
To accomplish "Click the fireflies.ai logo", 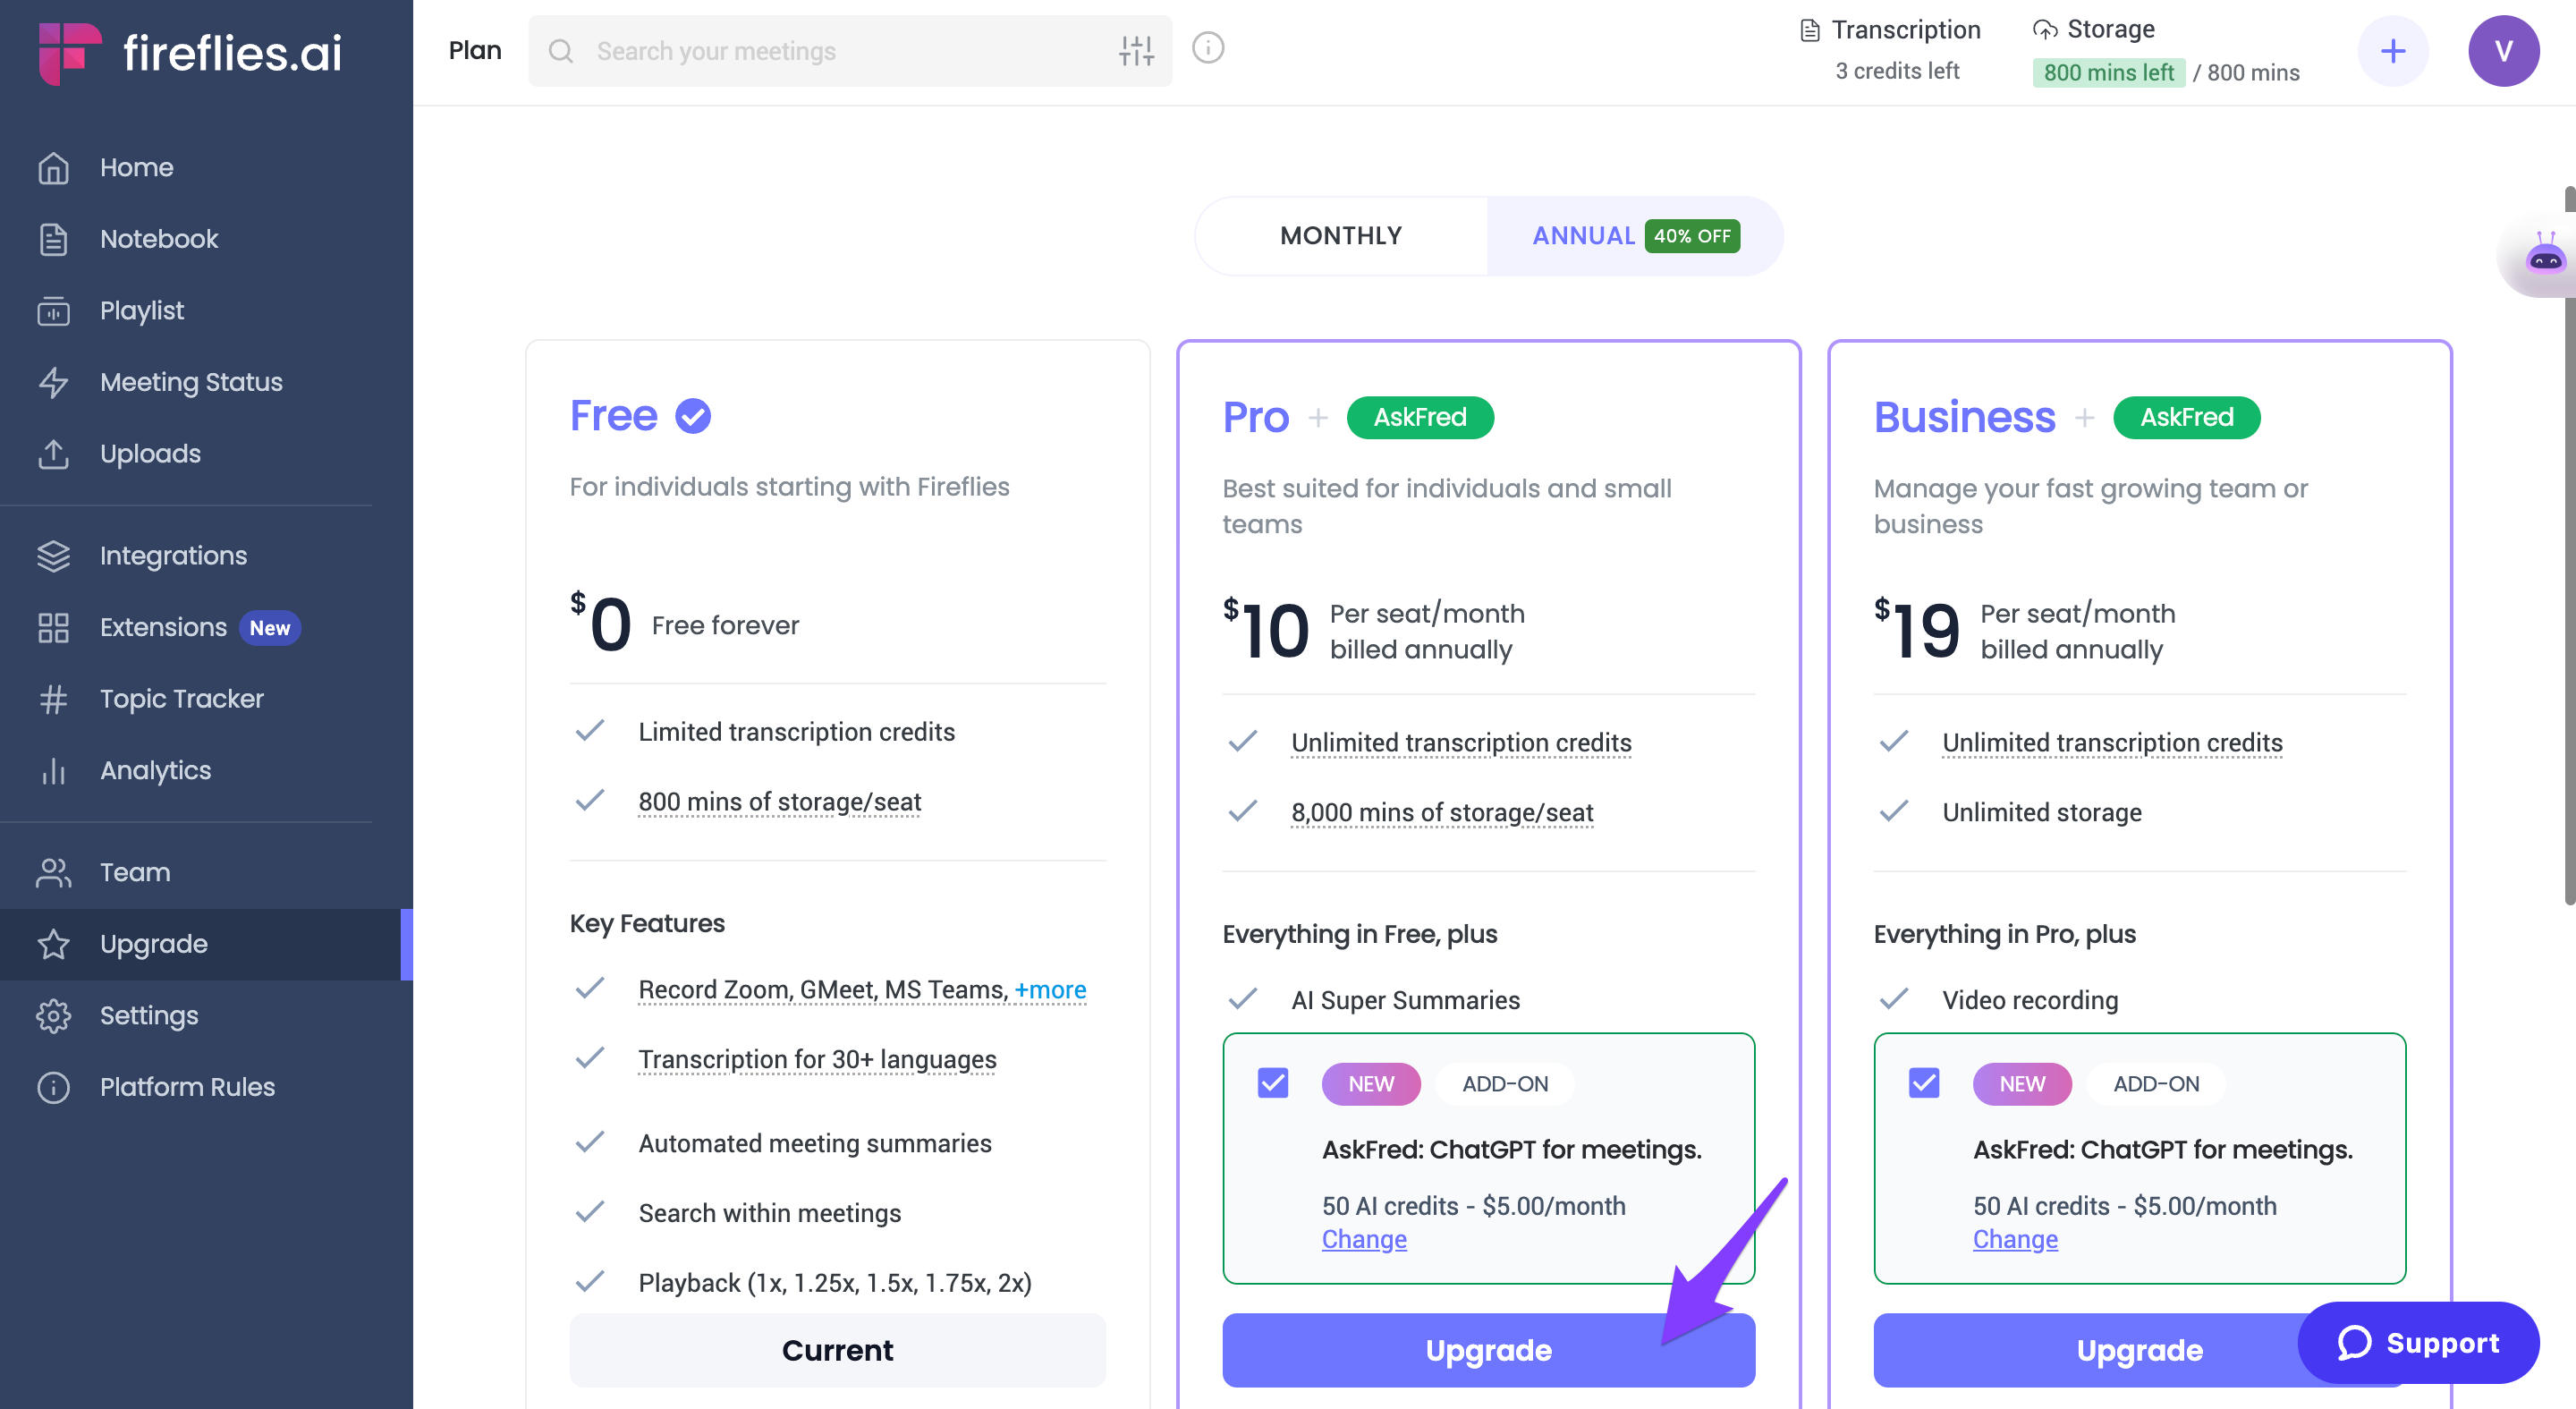I will 190,52.
